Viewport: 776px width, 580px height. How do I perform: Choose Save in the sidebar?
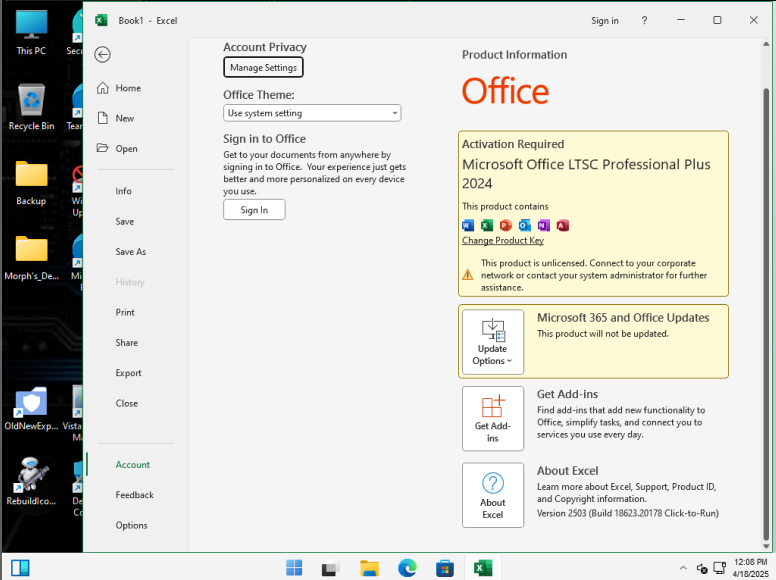tap(125, 221)
